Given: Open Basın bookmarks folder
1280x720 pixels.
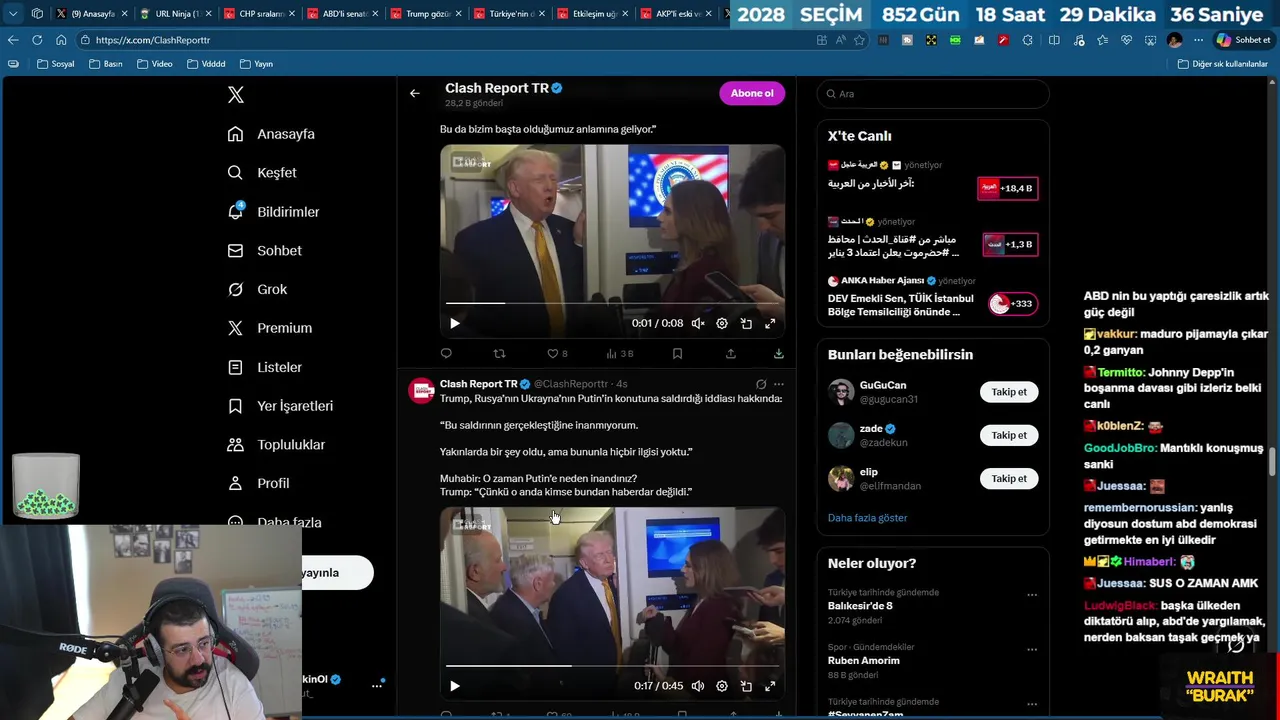Looking at the screenshot, I should 106,64.
